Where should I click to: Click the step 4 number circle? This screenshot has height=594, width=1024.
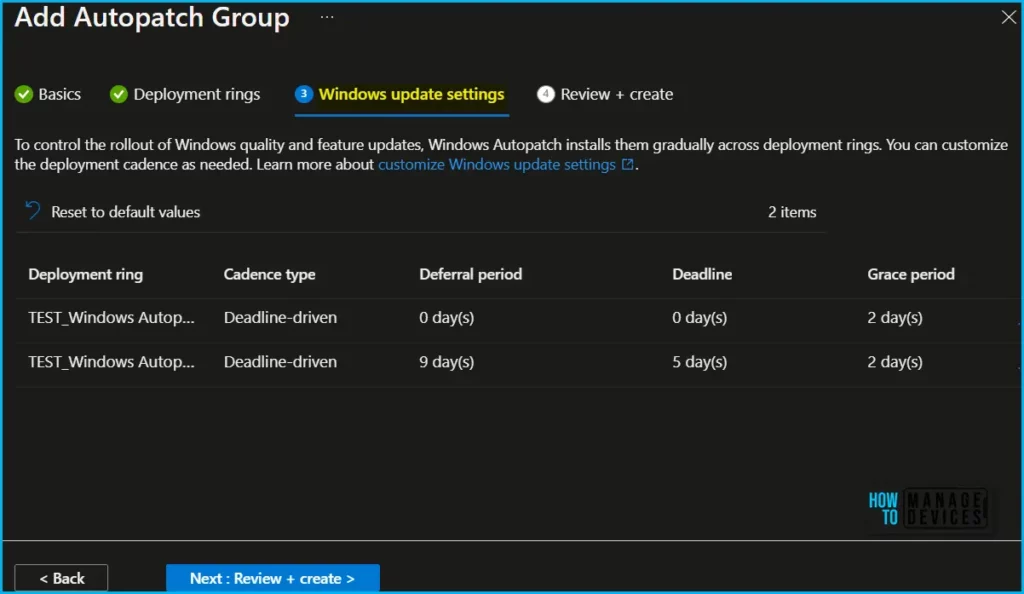click(545, 94)
